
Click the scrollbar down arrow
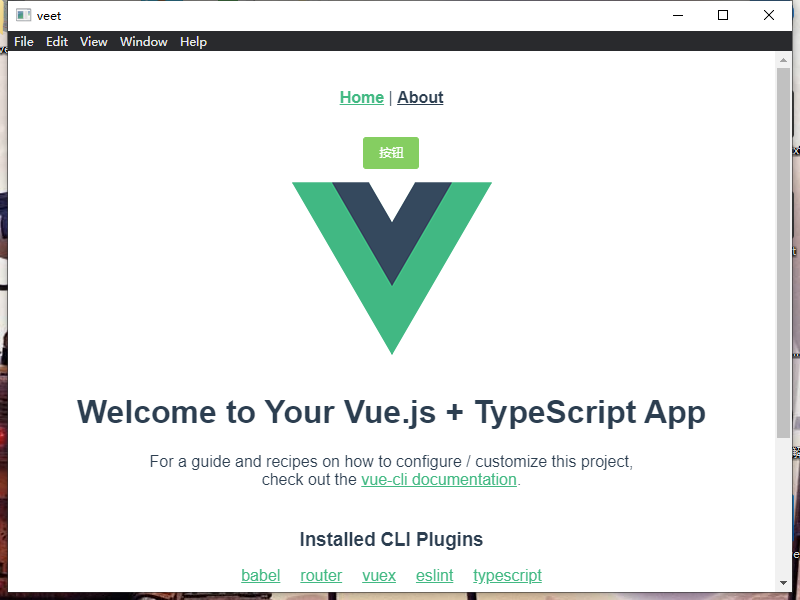[783, 582]
